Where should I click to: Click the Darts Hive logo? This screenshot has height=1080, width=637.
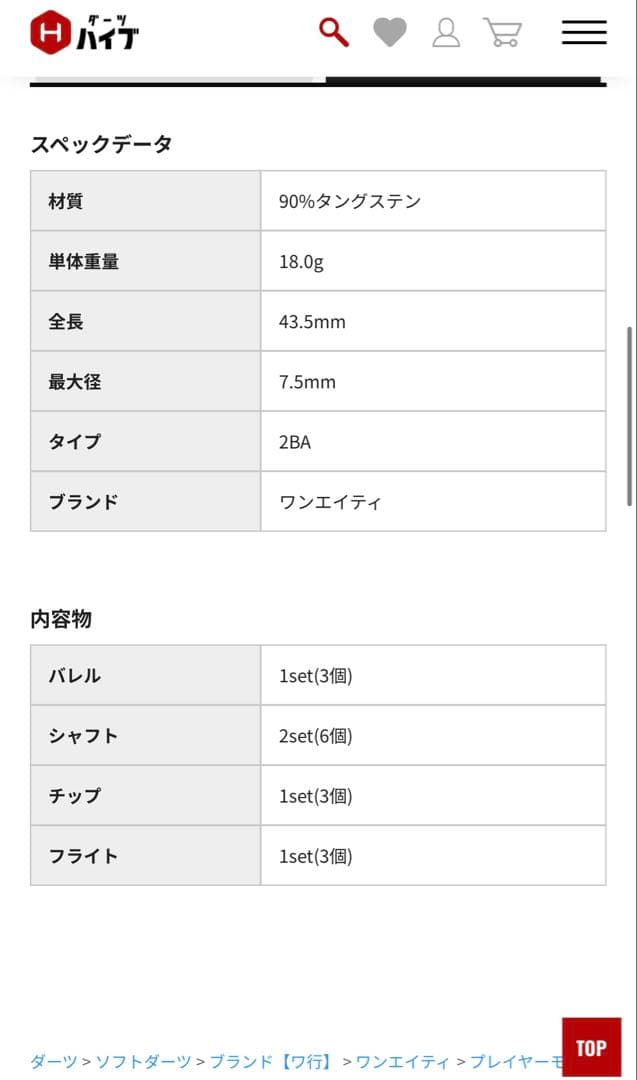[x=85, y=31]
